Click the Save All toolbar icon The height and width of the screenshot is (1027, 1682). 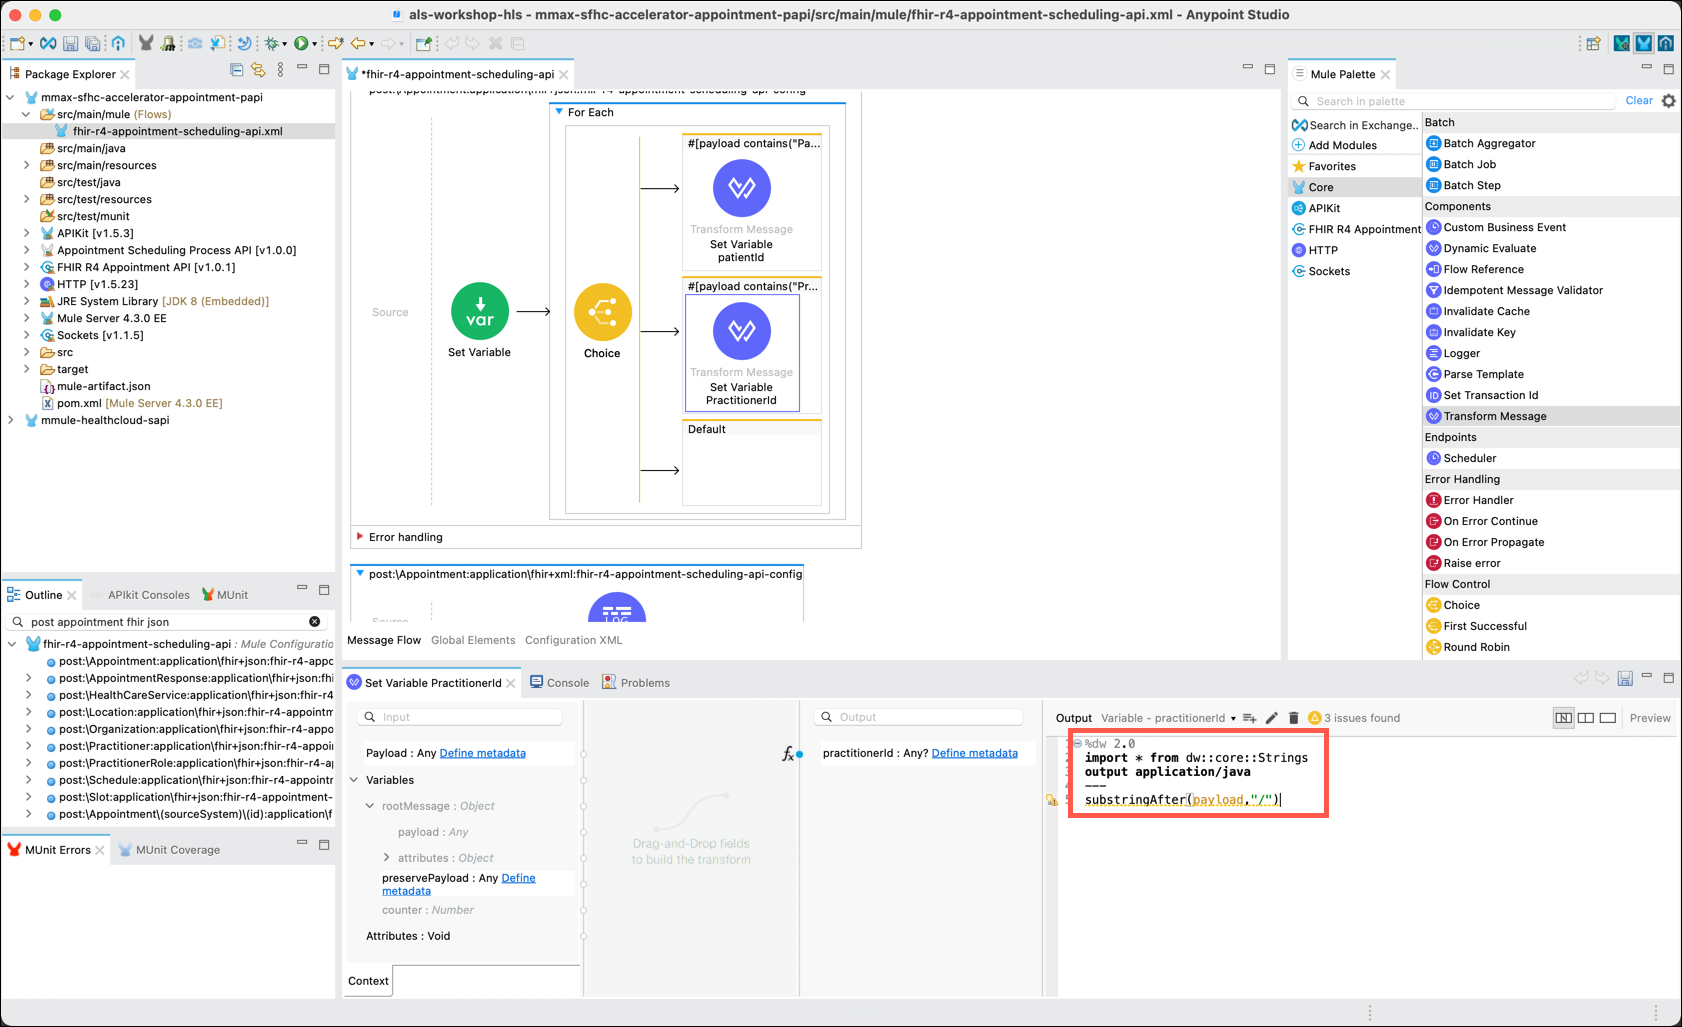(x=92, y=44)
